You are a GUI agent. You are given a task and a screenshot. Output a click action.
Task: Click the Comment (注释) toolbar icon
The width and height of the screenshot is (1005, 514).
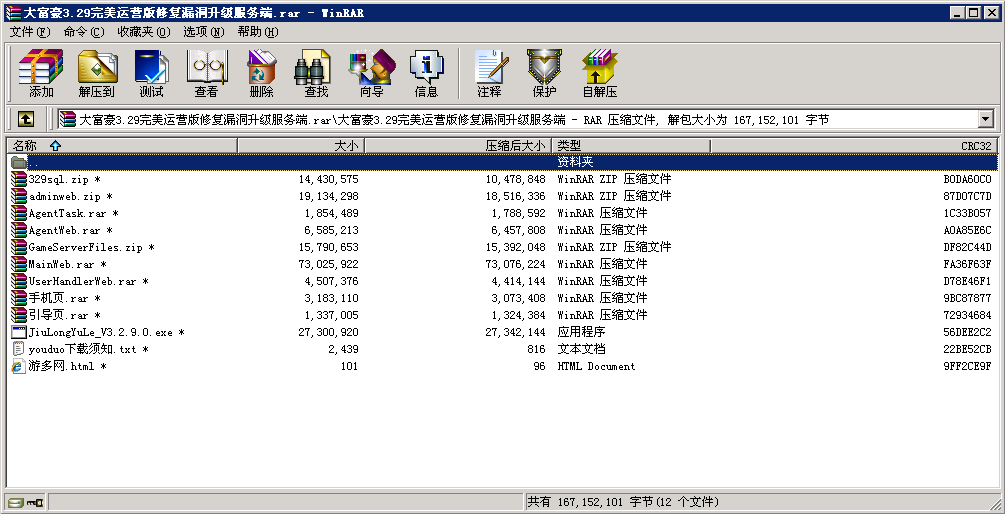tap(489, 73)
